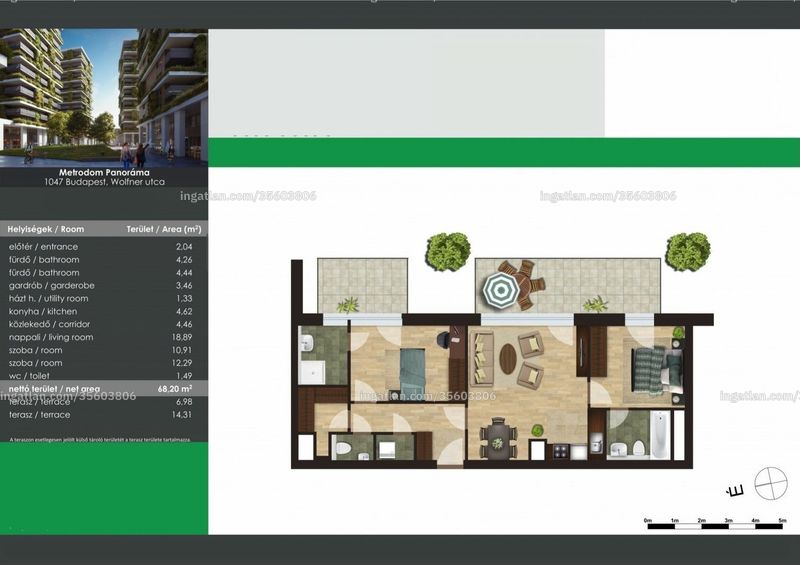Select the konyha / kitchen row

click(101, 311)
